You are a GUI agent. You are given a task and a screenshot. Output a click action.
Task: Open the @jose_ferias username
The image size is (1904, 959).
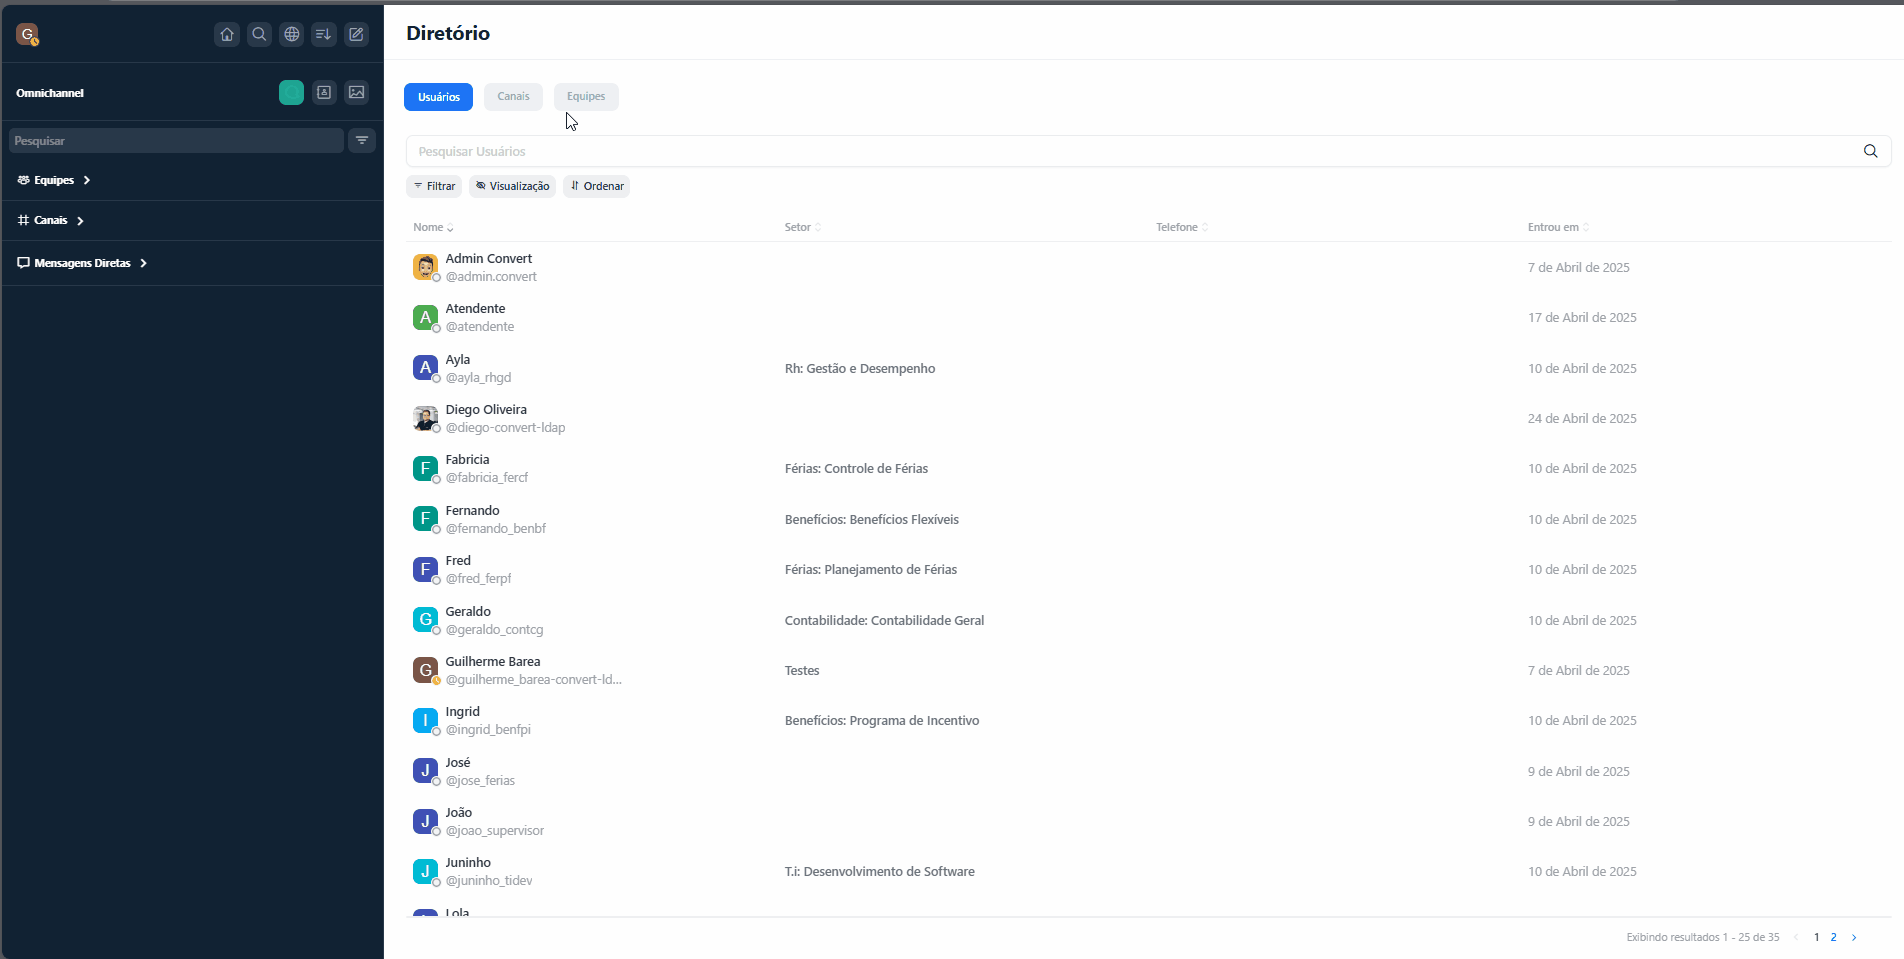pos(480,780)
